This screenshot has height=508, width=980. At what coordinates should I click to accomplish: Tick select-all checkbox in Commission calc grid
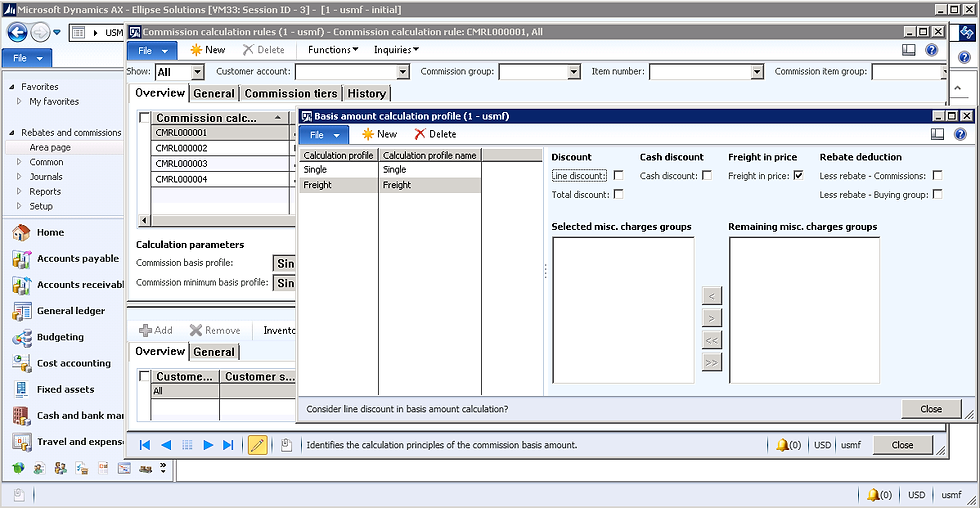coord(144,117)
